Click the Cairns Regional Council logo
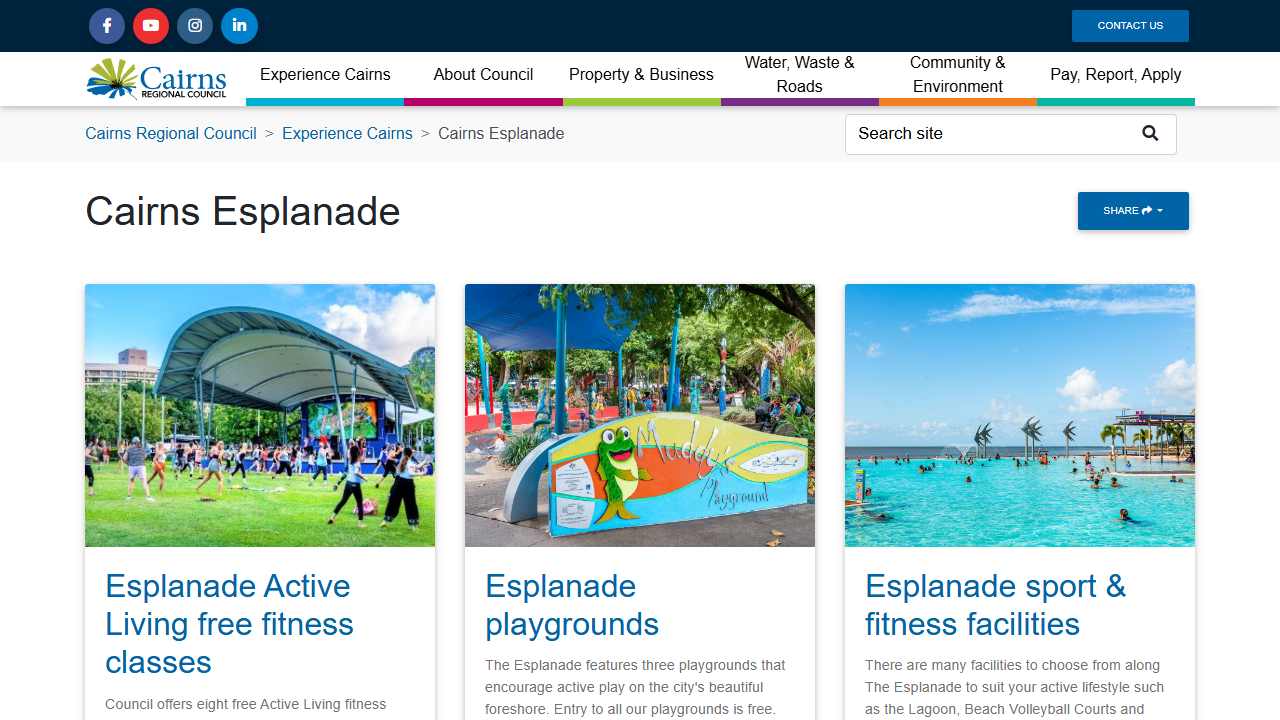This screenshot has width=1280, height=720. (157, 79)
